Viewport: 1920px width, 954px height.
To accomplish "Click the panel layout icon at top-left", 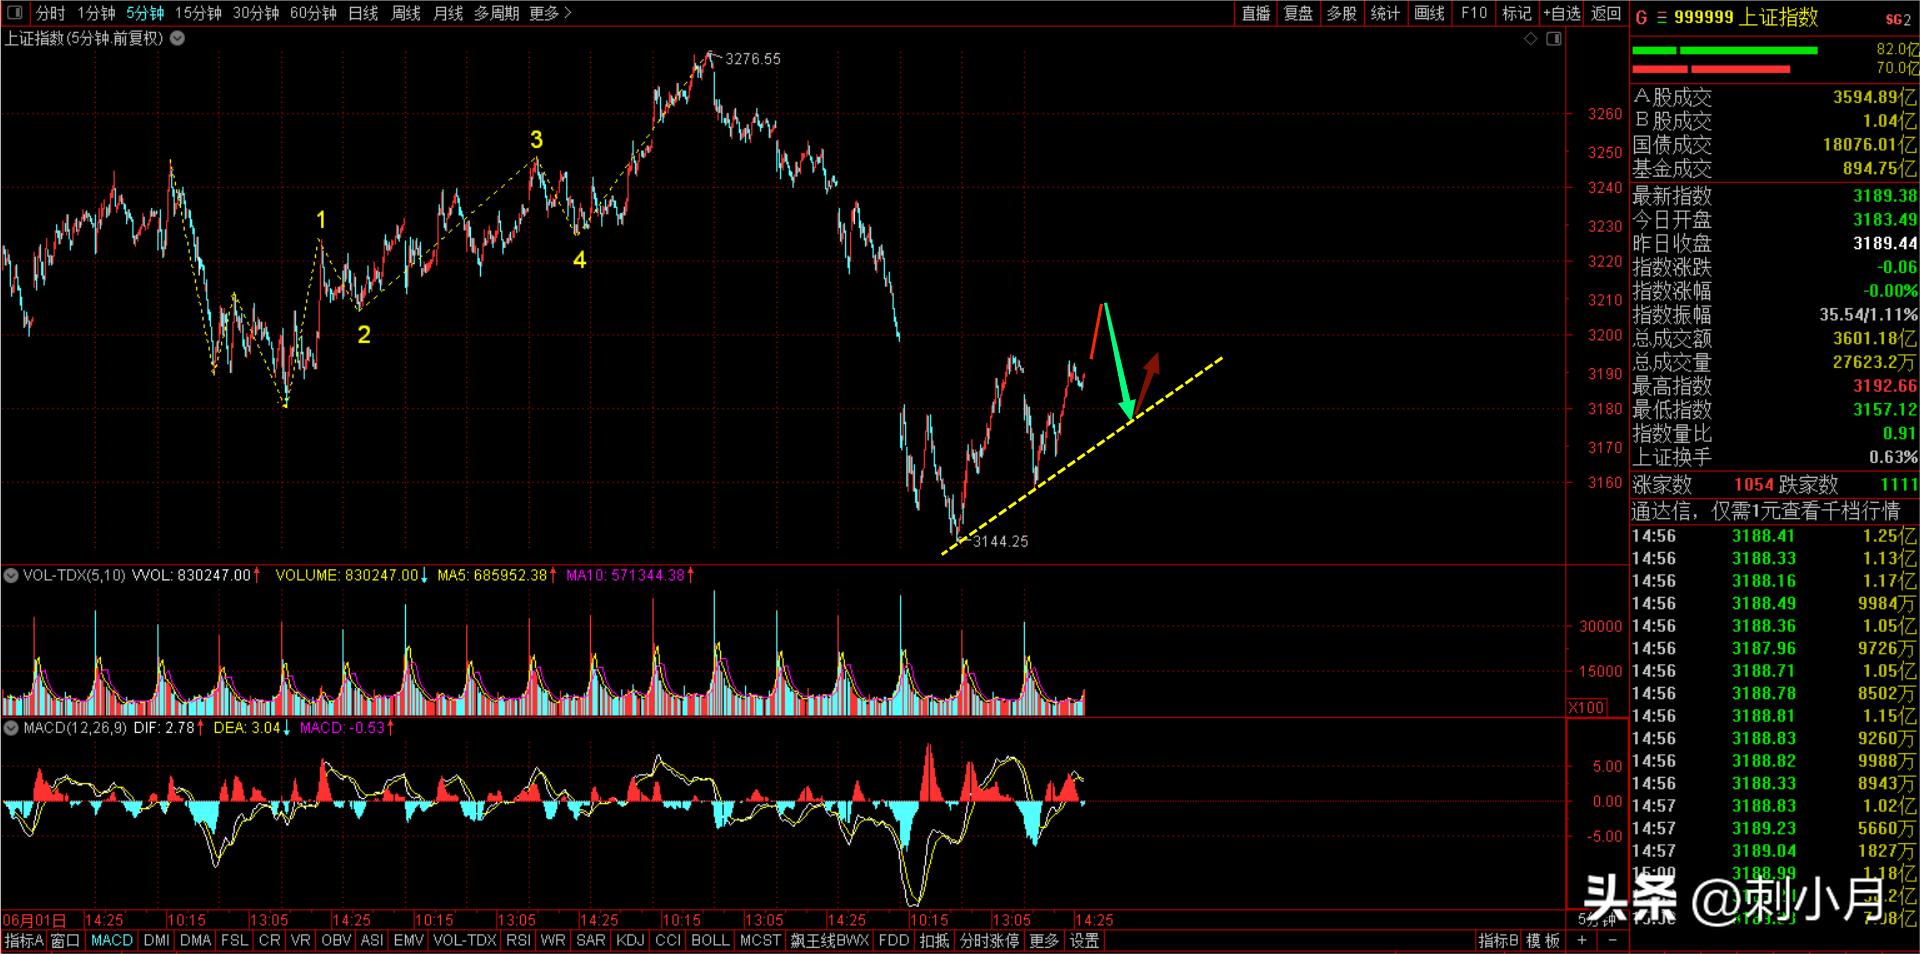I will click(x=15, y=13).
